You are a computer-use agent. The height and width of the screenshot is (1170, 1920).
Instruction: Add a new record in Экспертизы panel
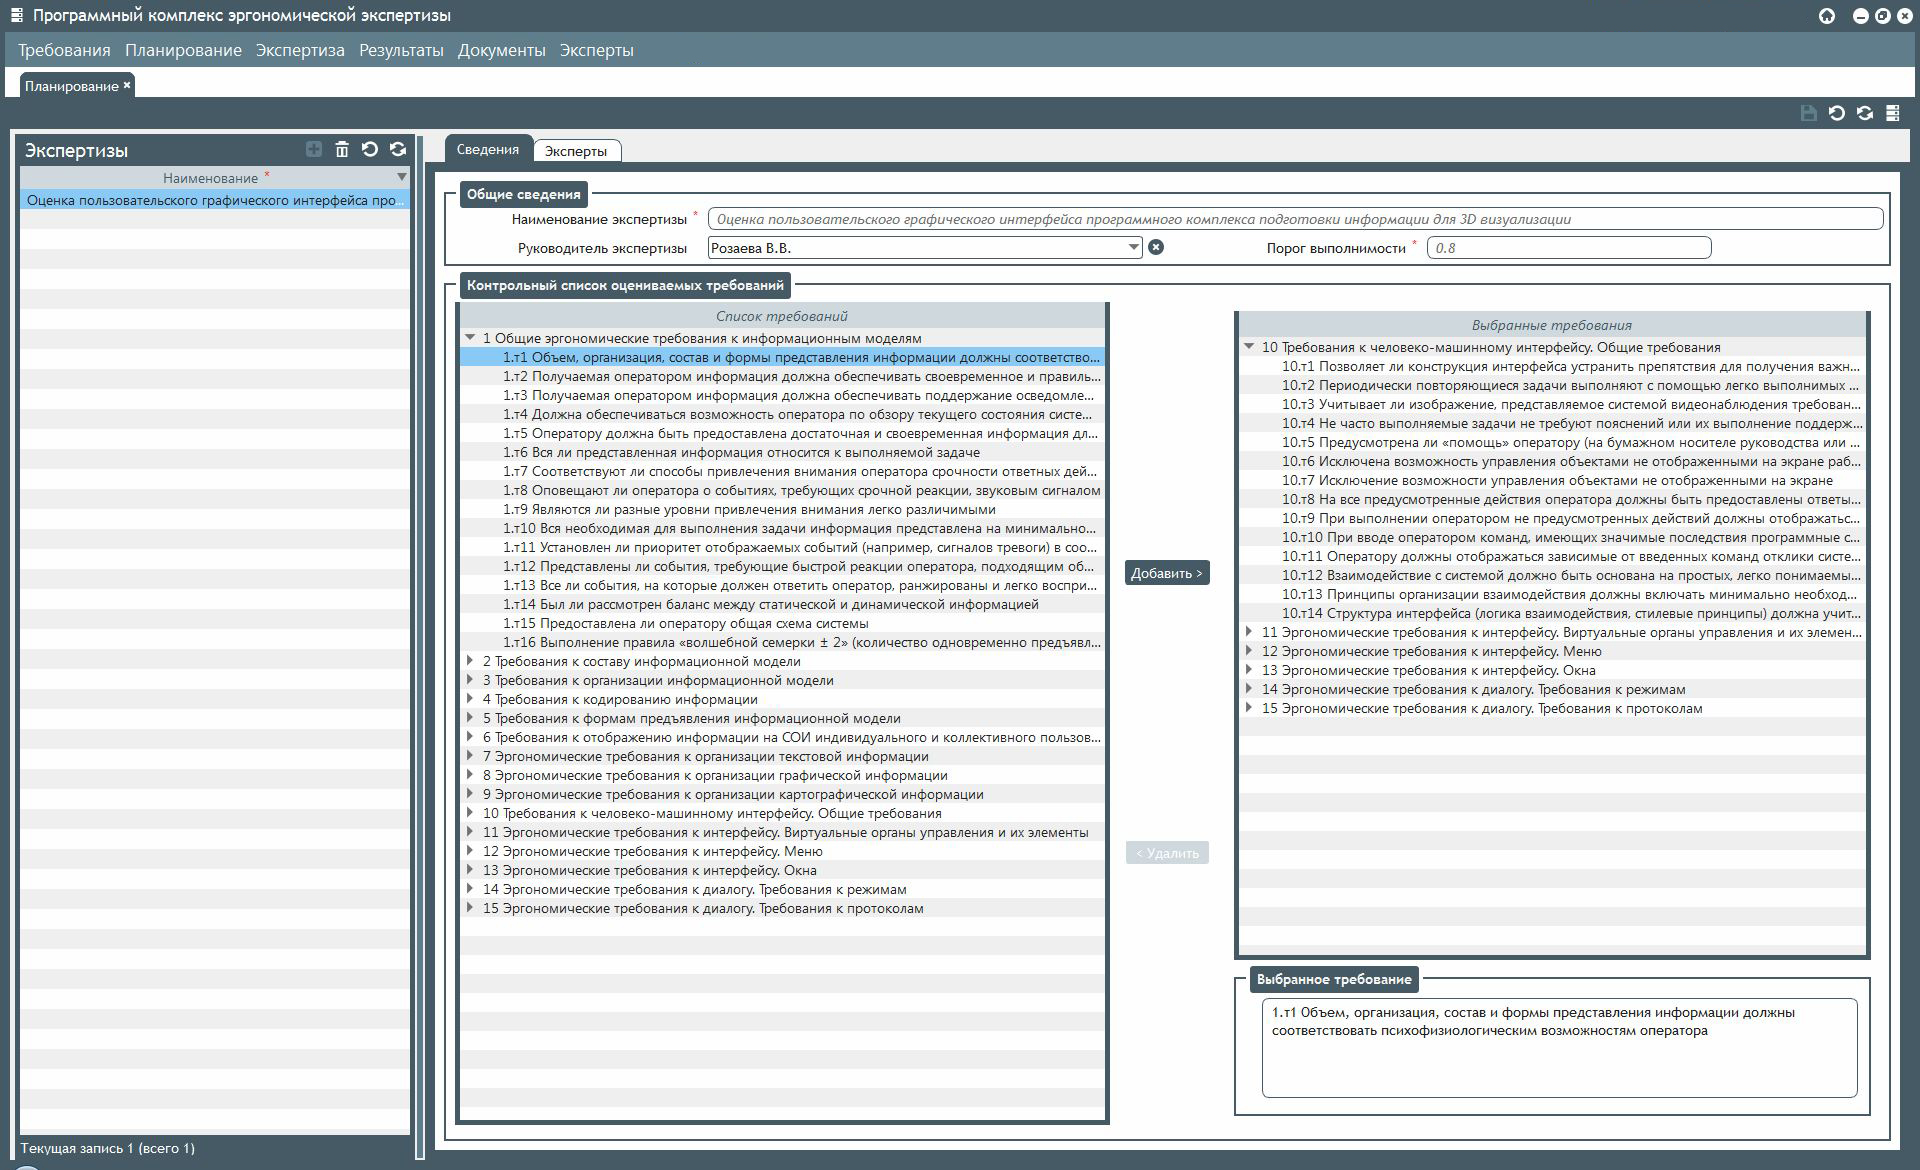[x=314, y=149]
